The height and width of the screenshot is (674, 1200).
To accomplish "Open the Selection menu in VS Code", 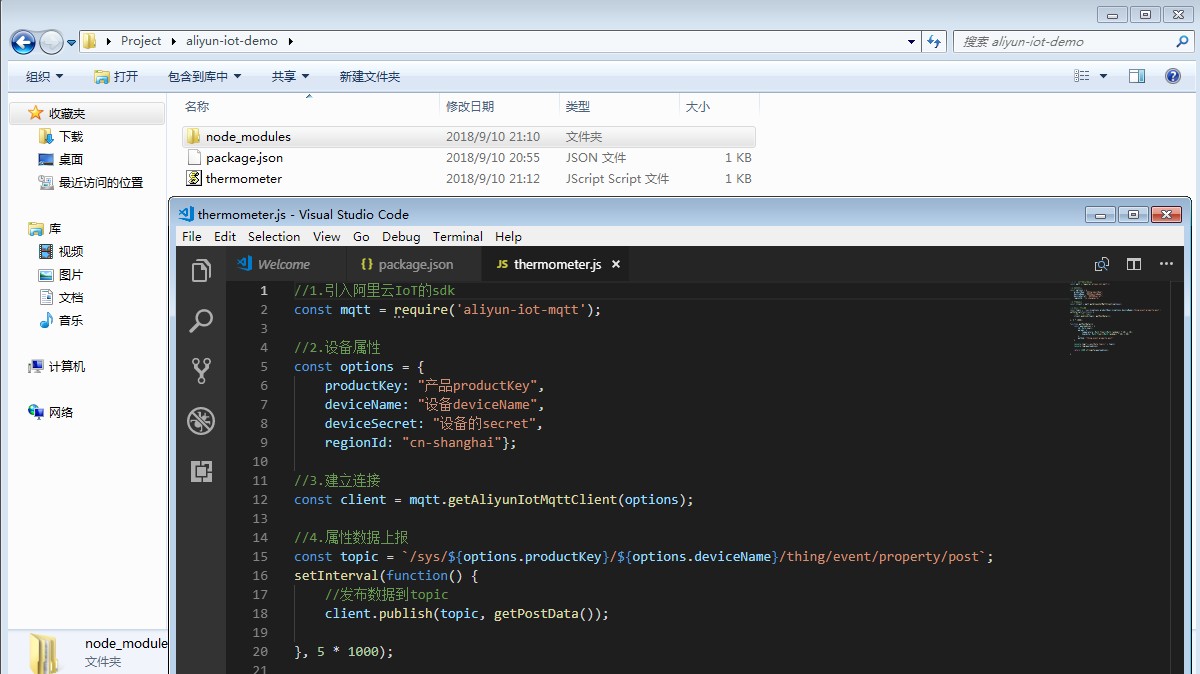I will tap(274, 237).
